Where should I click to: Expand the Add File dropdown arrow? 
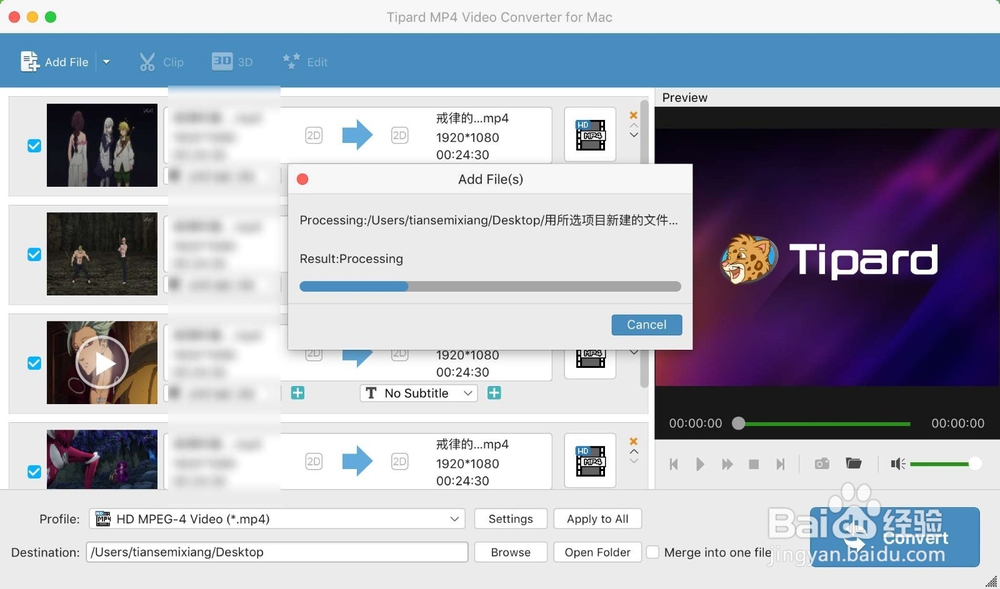point(105,61)
